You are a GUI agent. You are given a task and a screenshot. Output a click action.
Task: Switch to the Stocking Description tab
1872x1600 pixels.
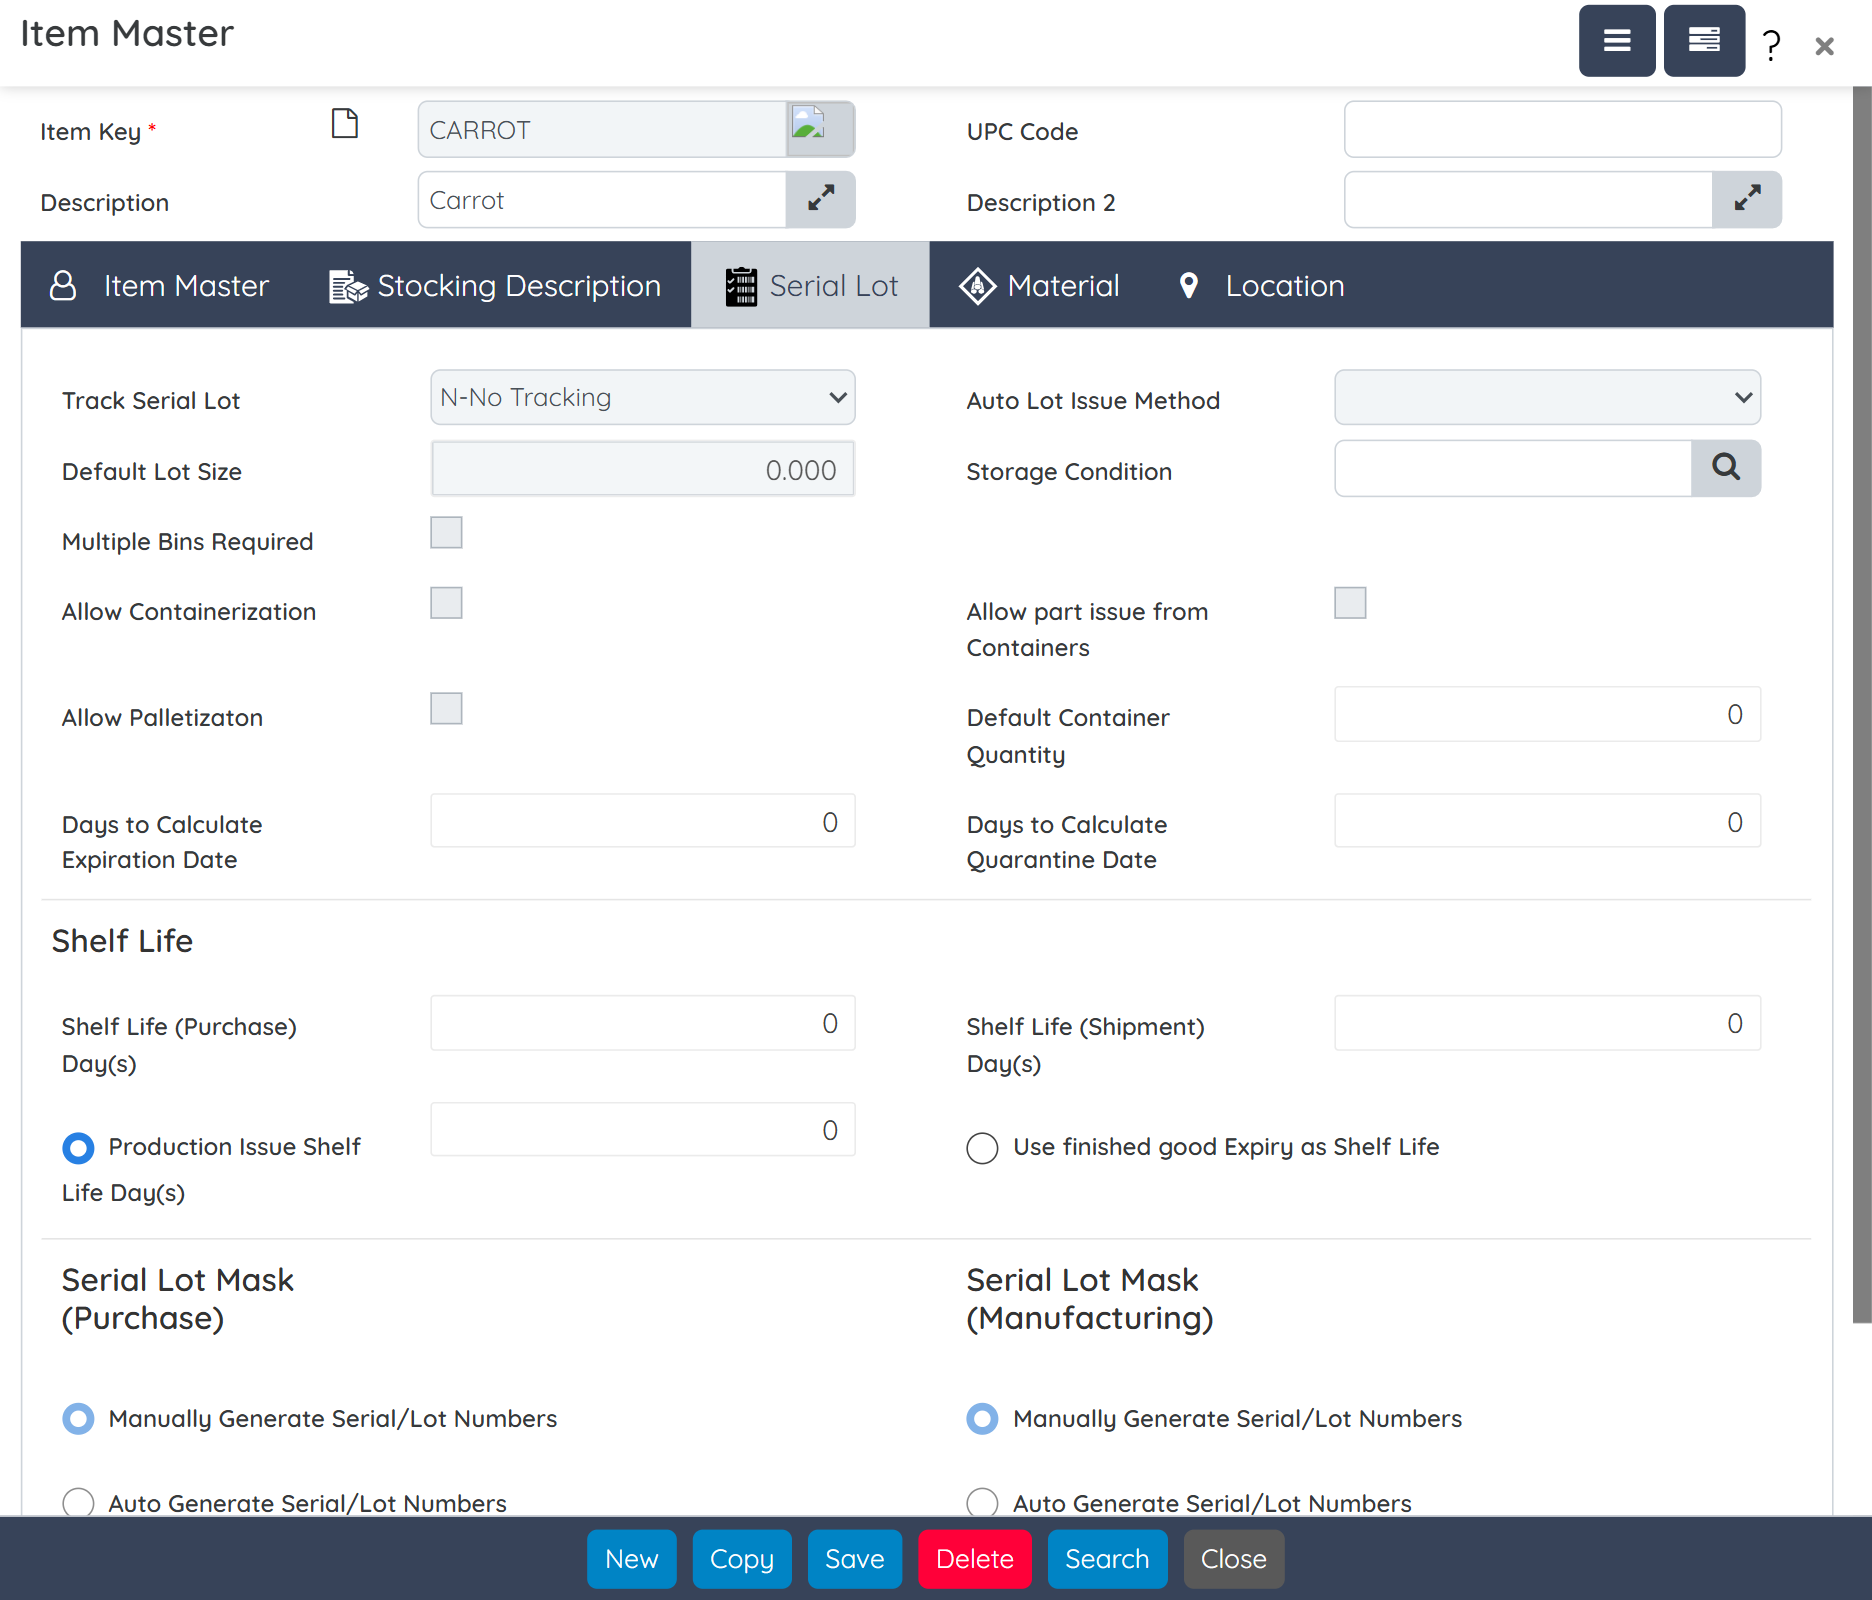click(x=495, y=285)
